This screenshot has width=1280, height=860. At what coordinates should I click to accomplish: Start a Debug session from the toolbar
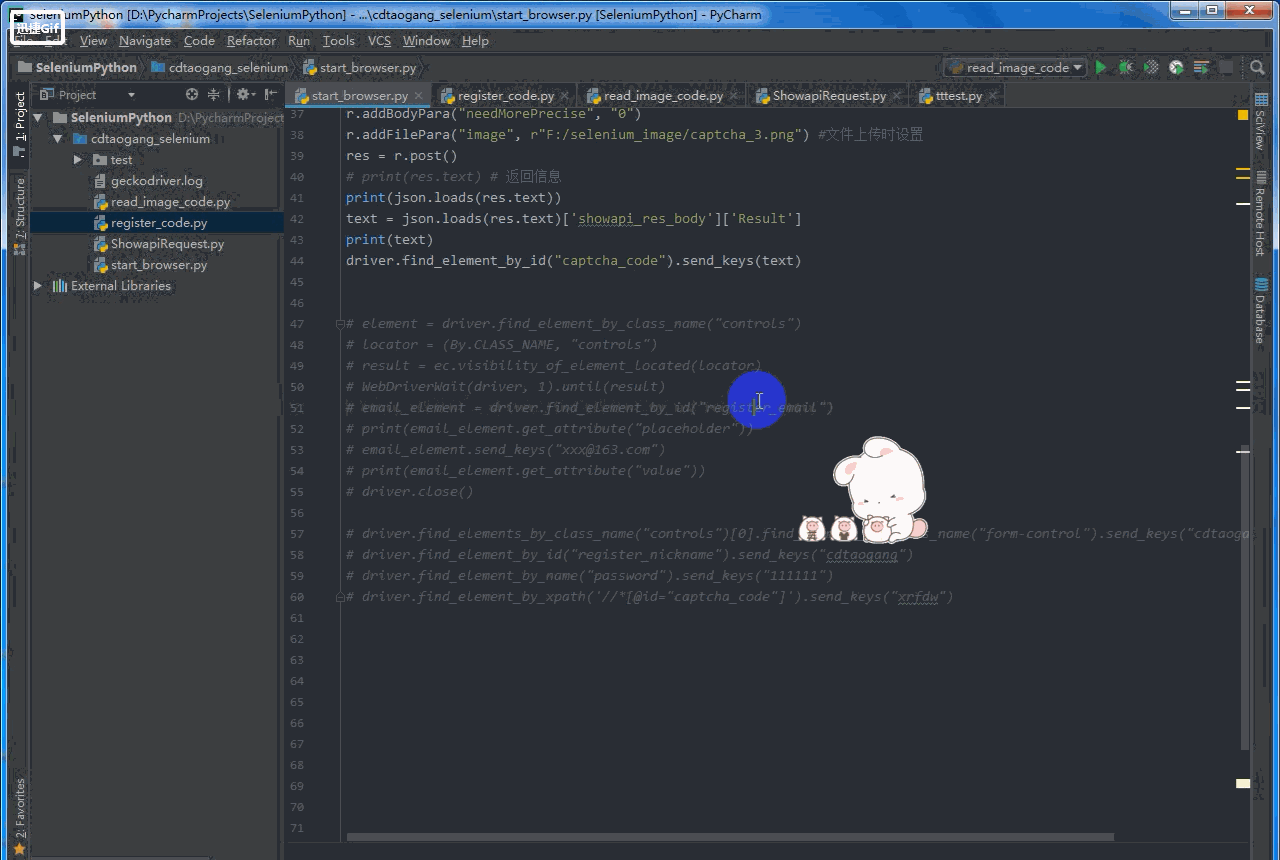[1126, 67]
